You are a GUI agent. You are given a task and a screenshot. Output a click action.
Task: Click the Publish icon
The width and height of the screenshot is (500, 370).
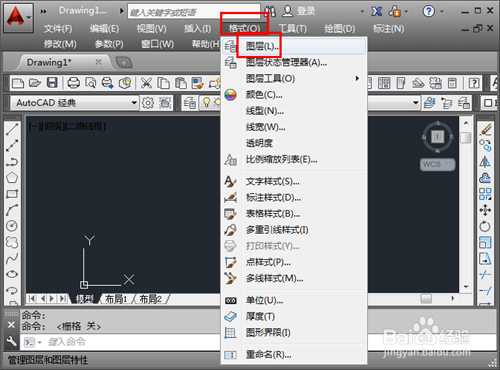(x=107, y=83)
